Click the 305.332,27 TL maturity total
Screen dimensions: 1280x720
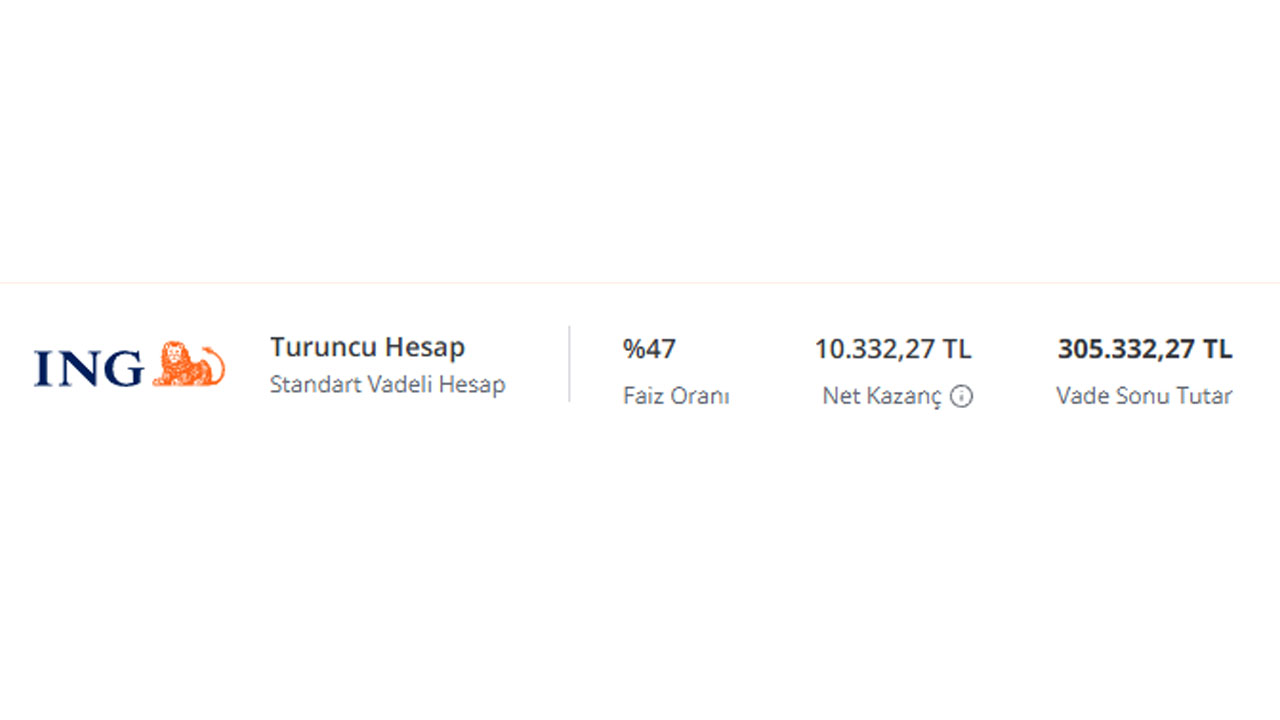(1145, 349)
